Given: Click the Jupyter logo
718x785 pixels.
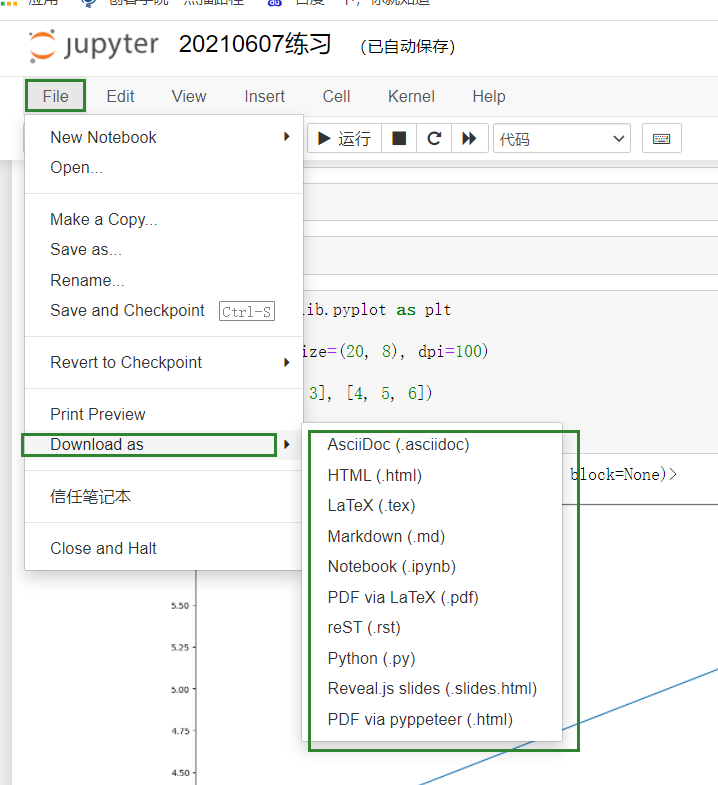Looking at the screenshot, I should (x=94, y=46).
